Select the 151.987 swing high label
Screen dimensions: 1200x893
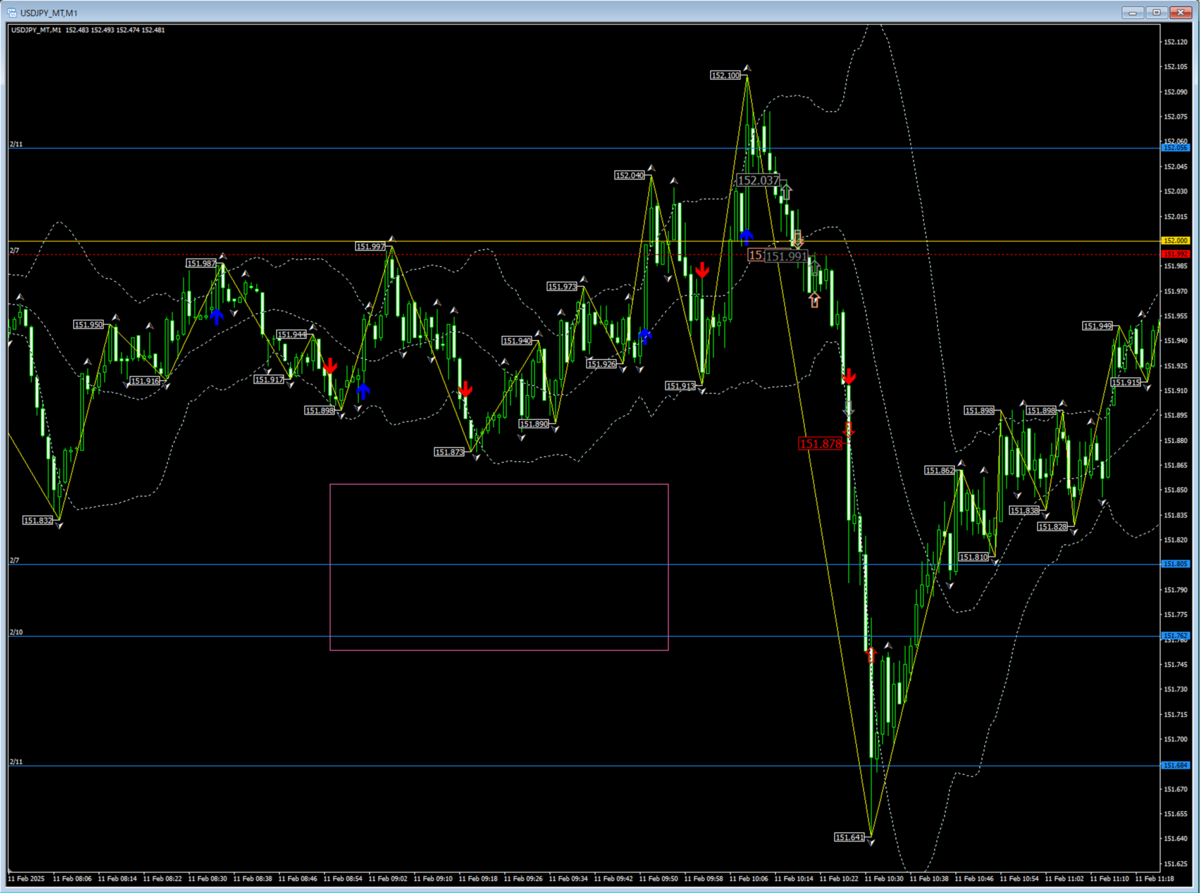(201, 263)
